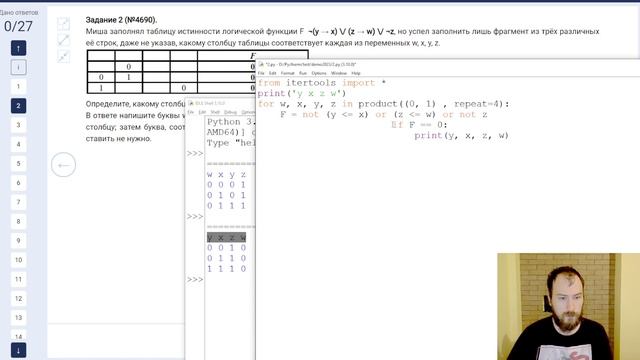The width and height of the screenshot is (640, 360).
Task: Open the info 'i' button in the sidebar
Action: click(x=18, y=67)
